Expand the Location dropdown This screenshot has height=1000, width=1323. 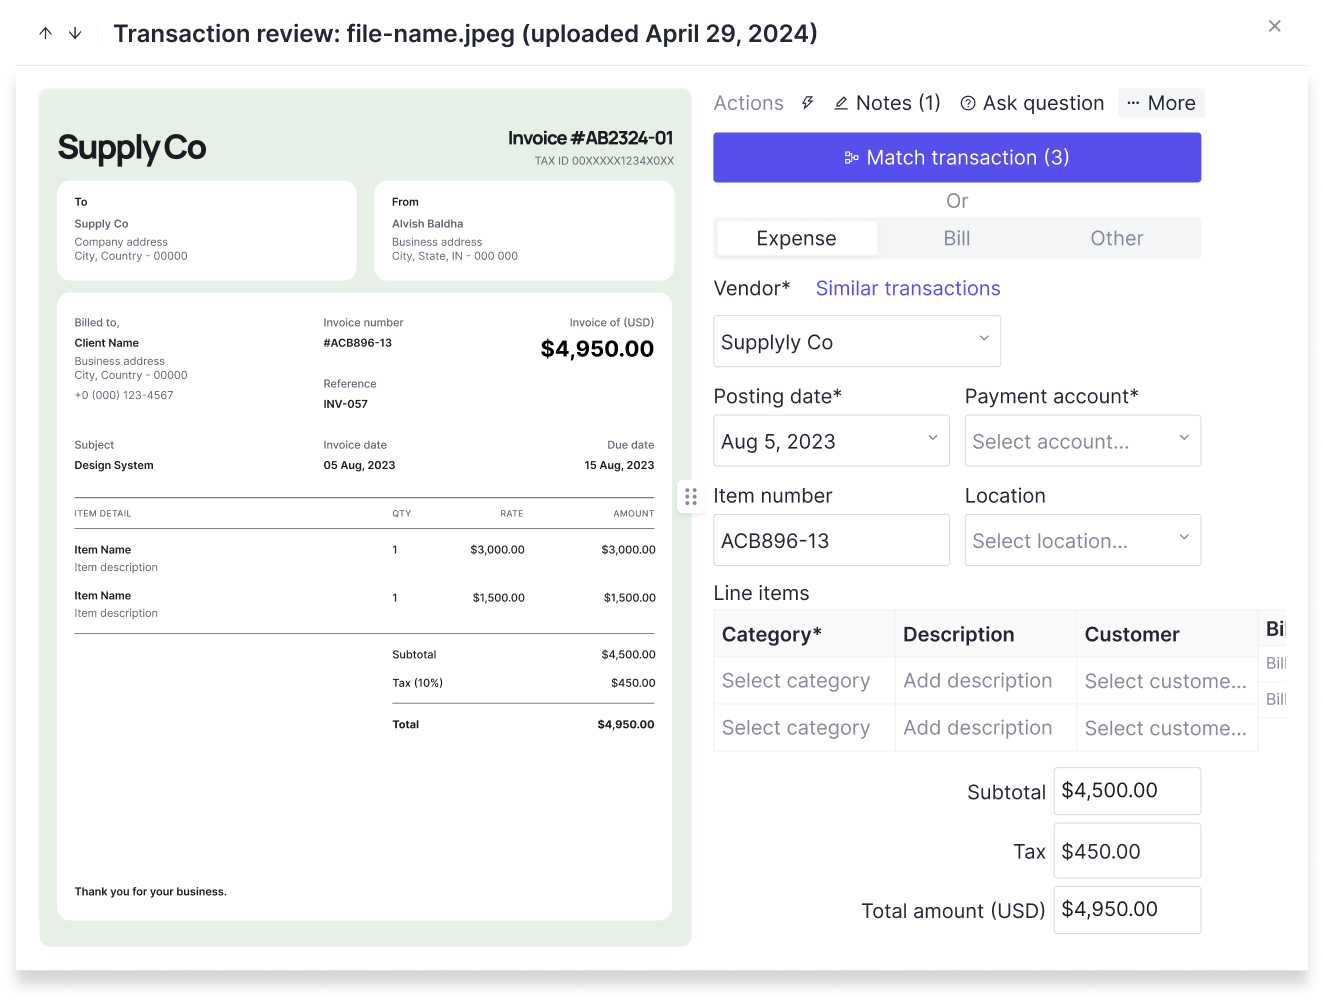(1083, 540)
